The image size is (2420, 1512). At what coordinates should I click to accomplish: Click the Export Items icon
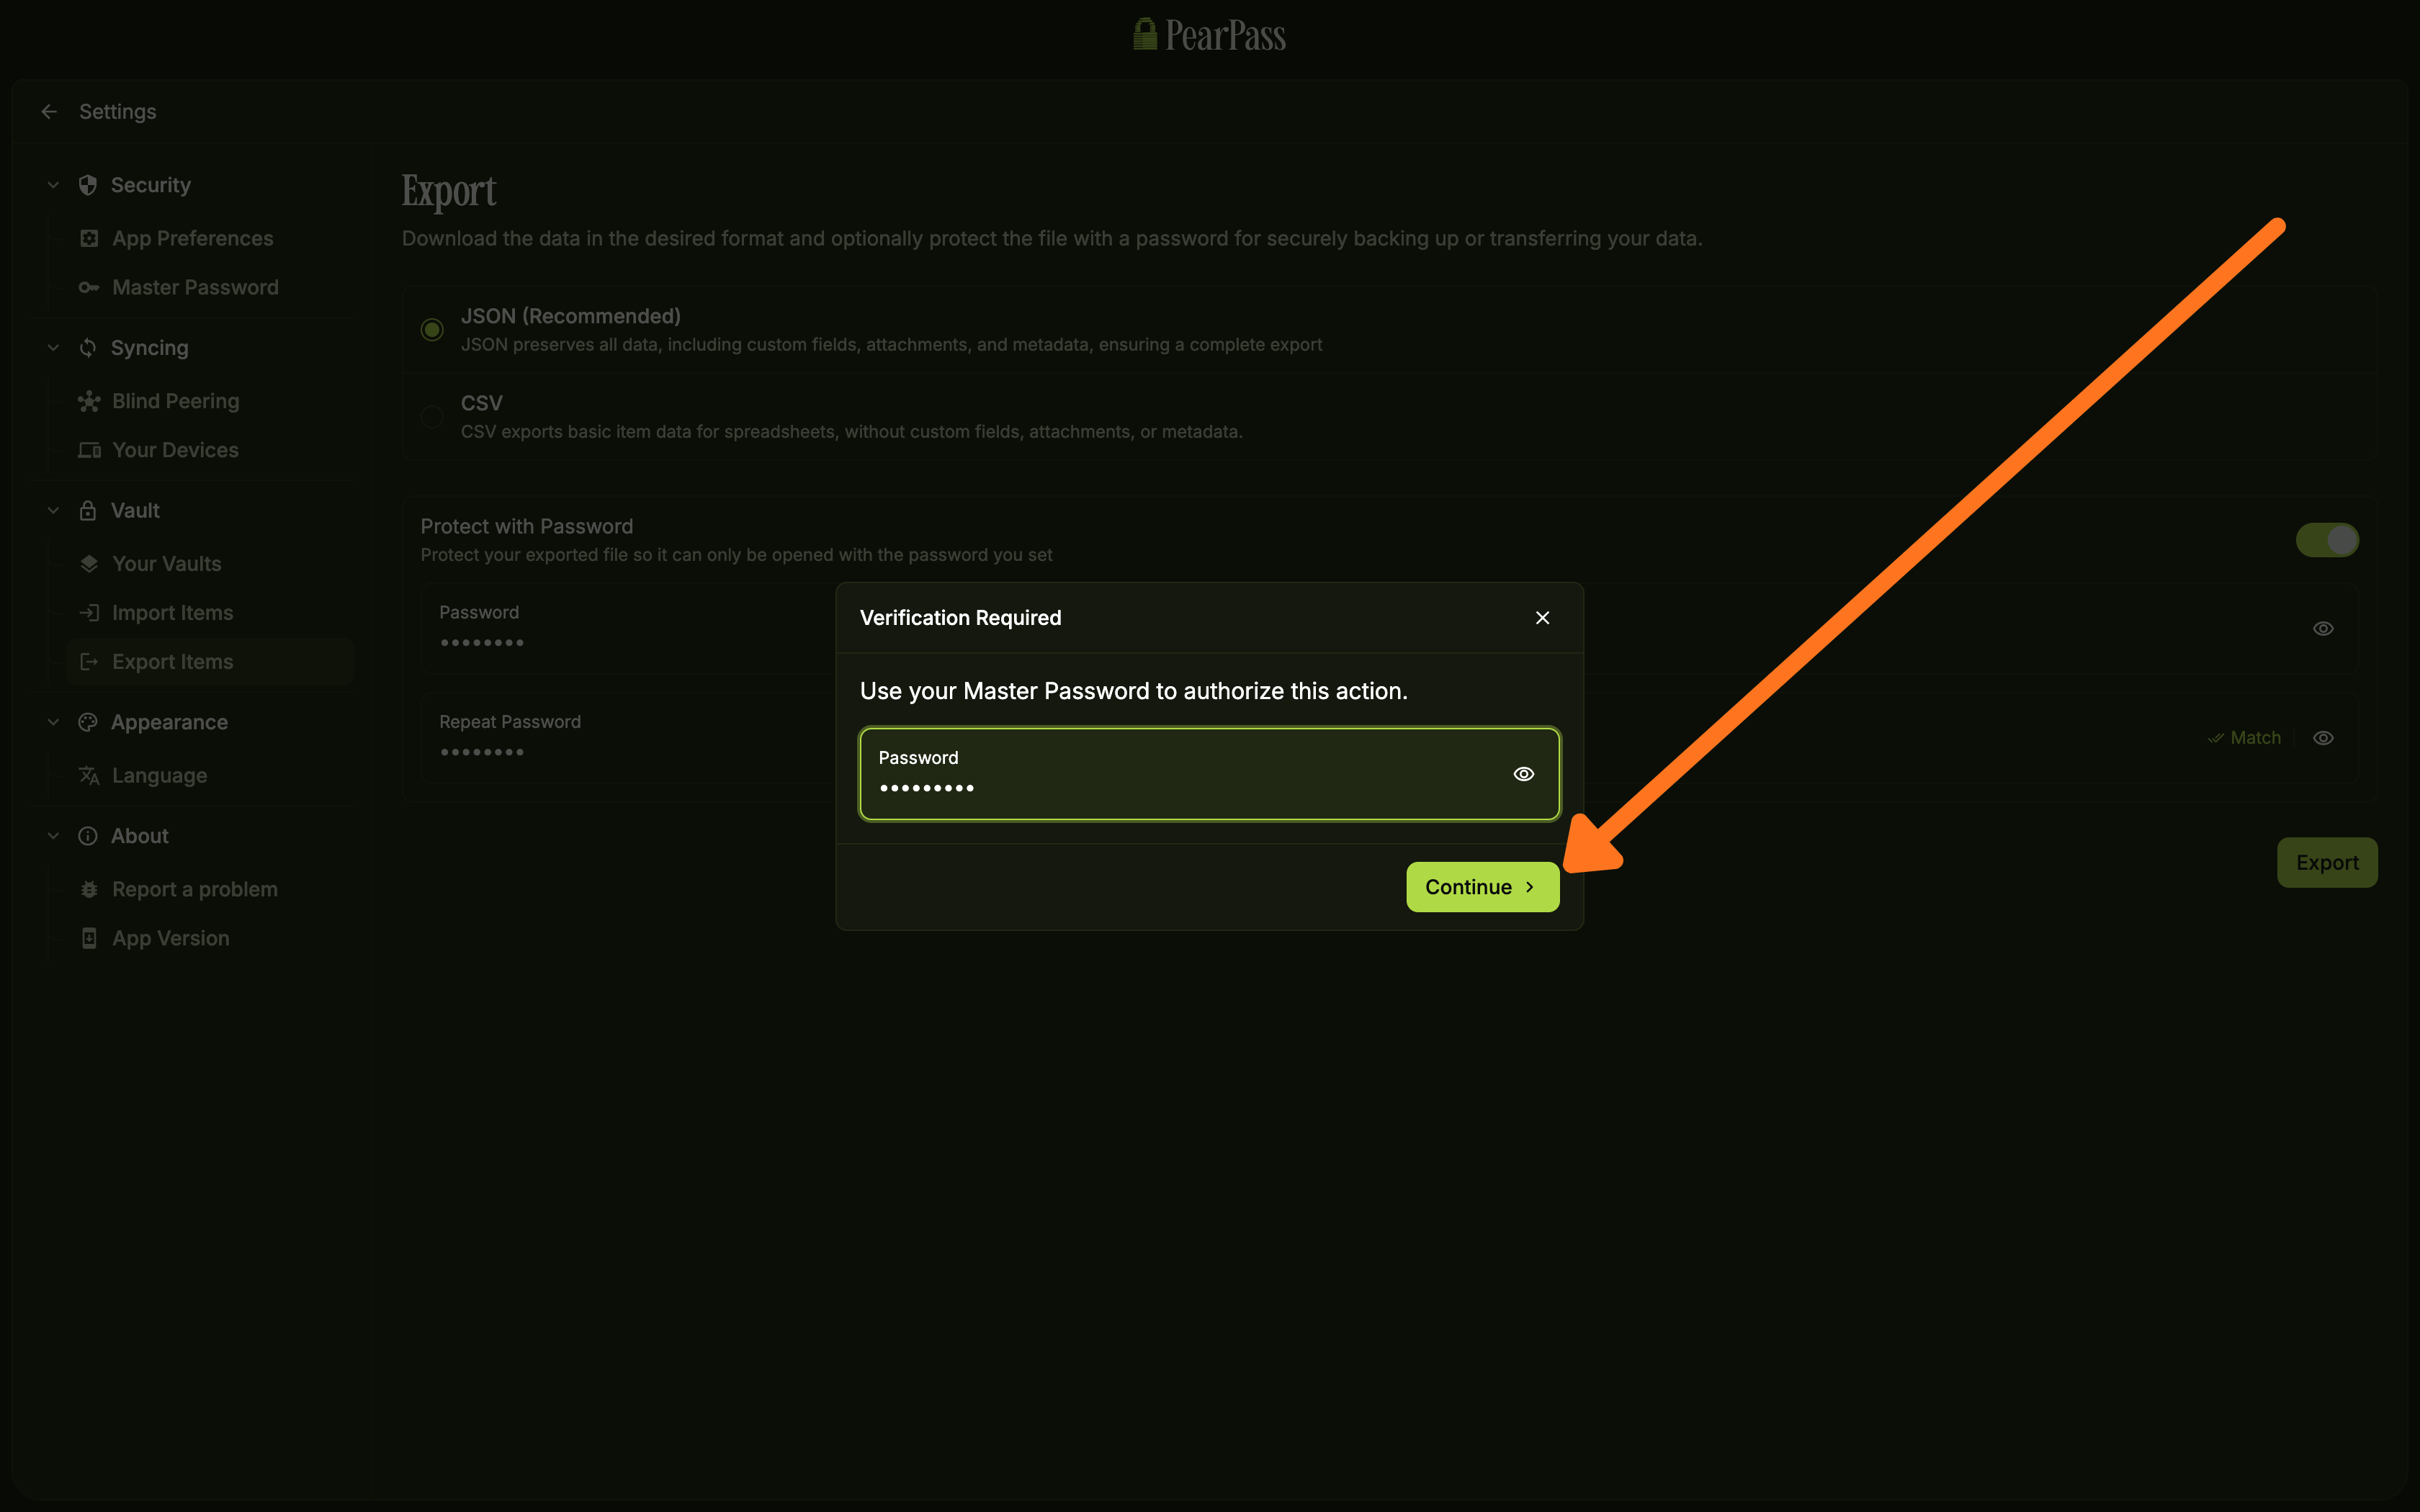coord(89,661)
